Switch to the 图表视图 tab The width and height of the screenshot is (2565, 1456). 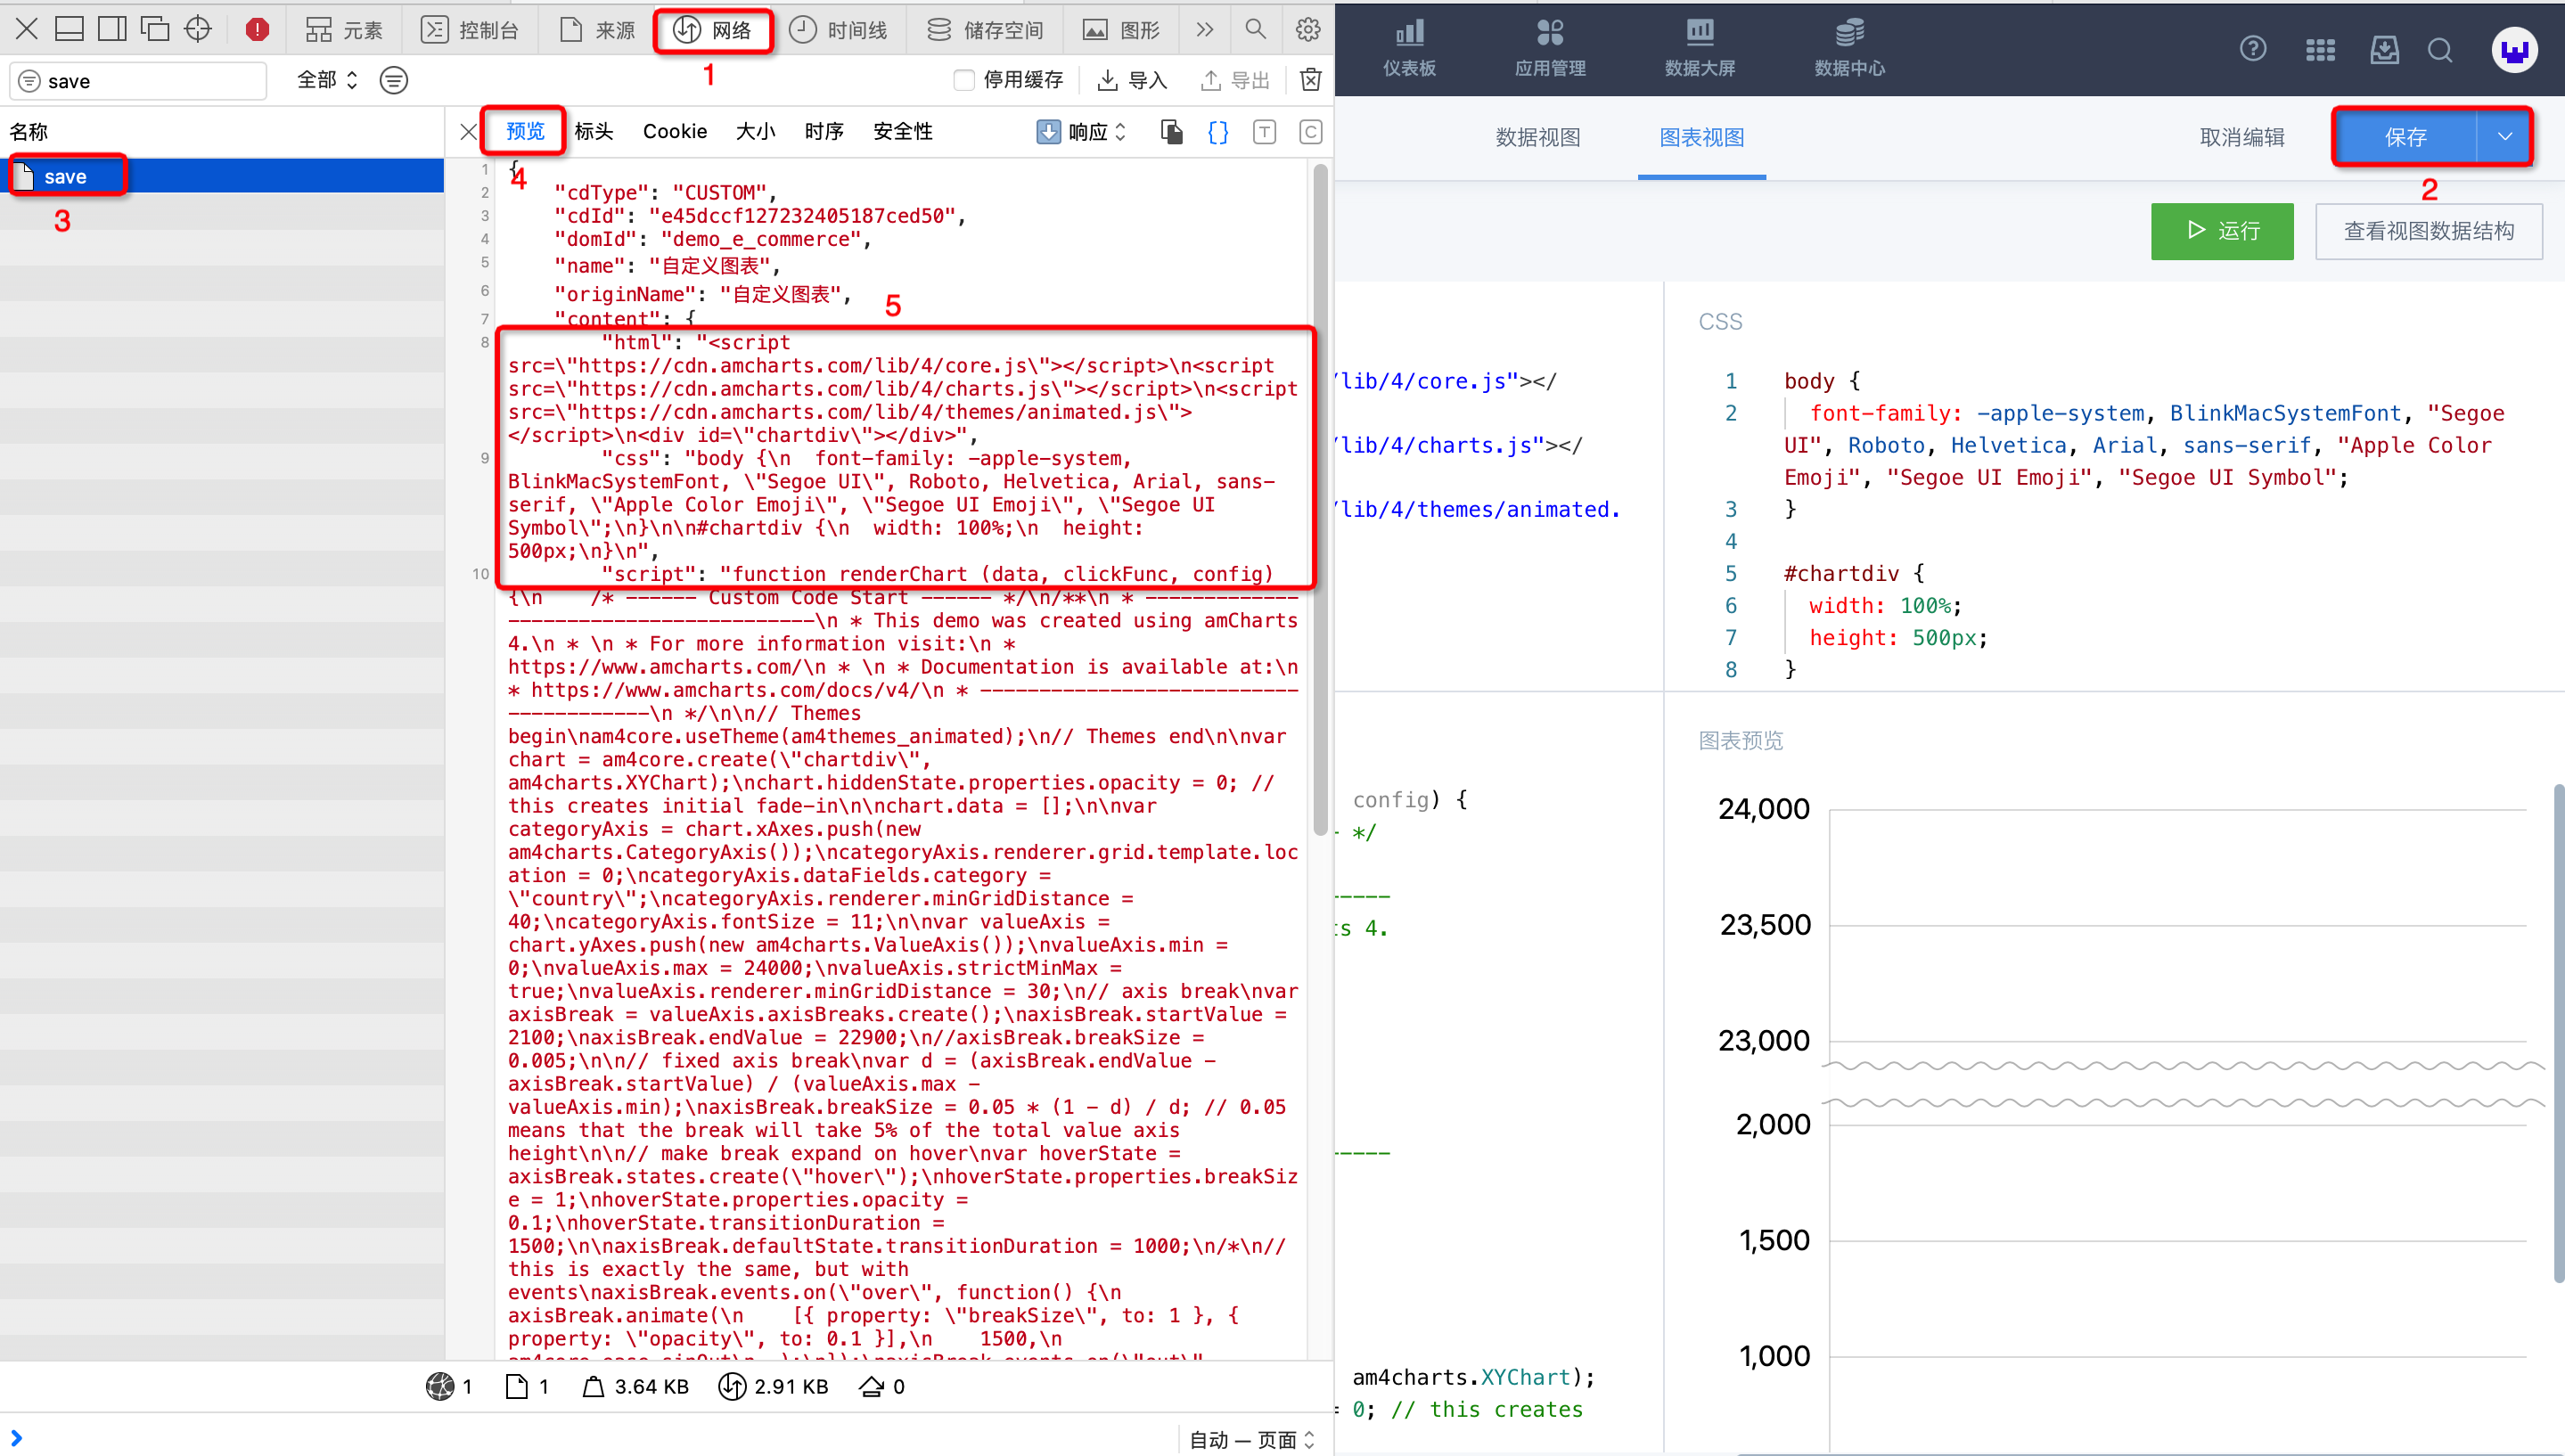(x=1701, y=137)
